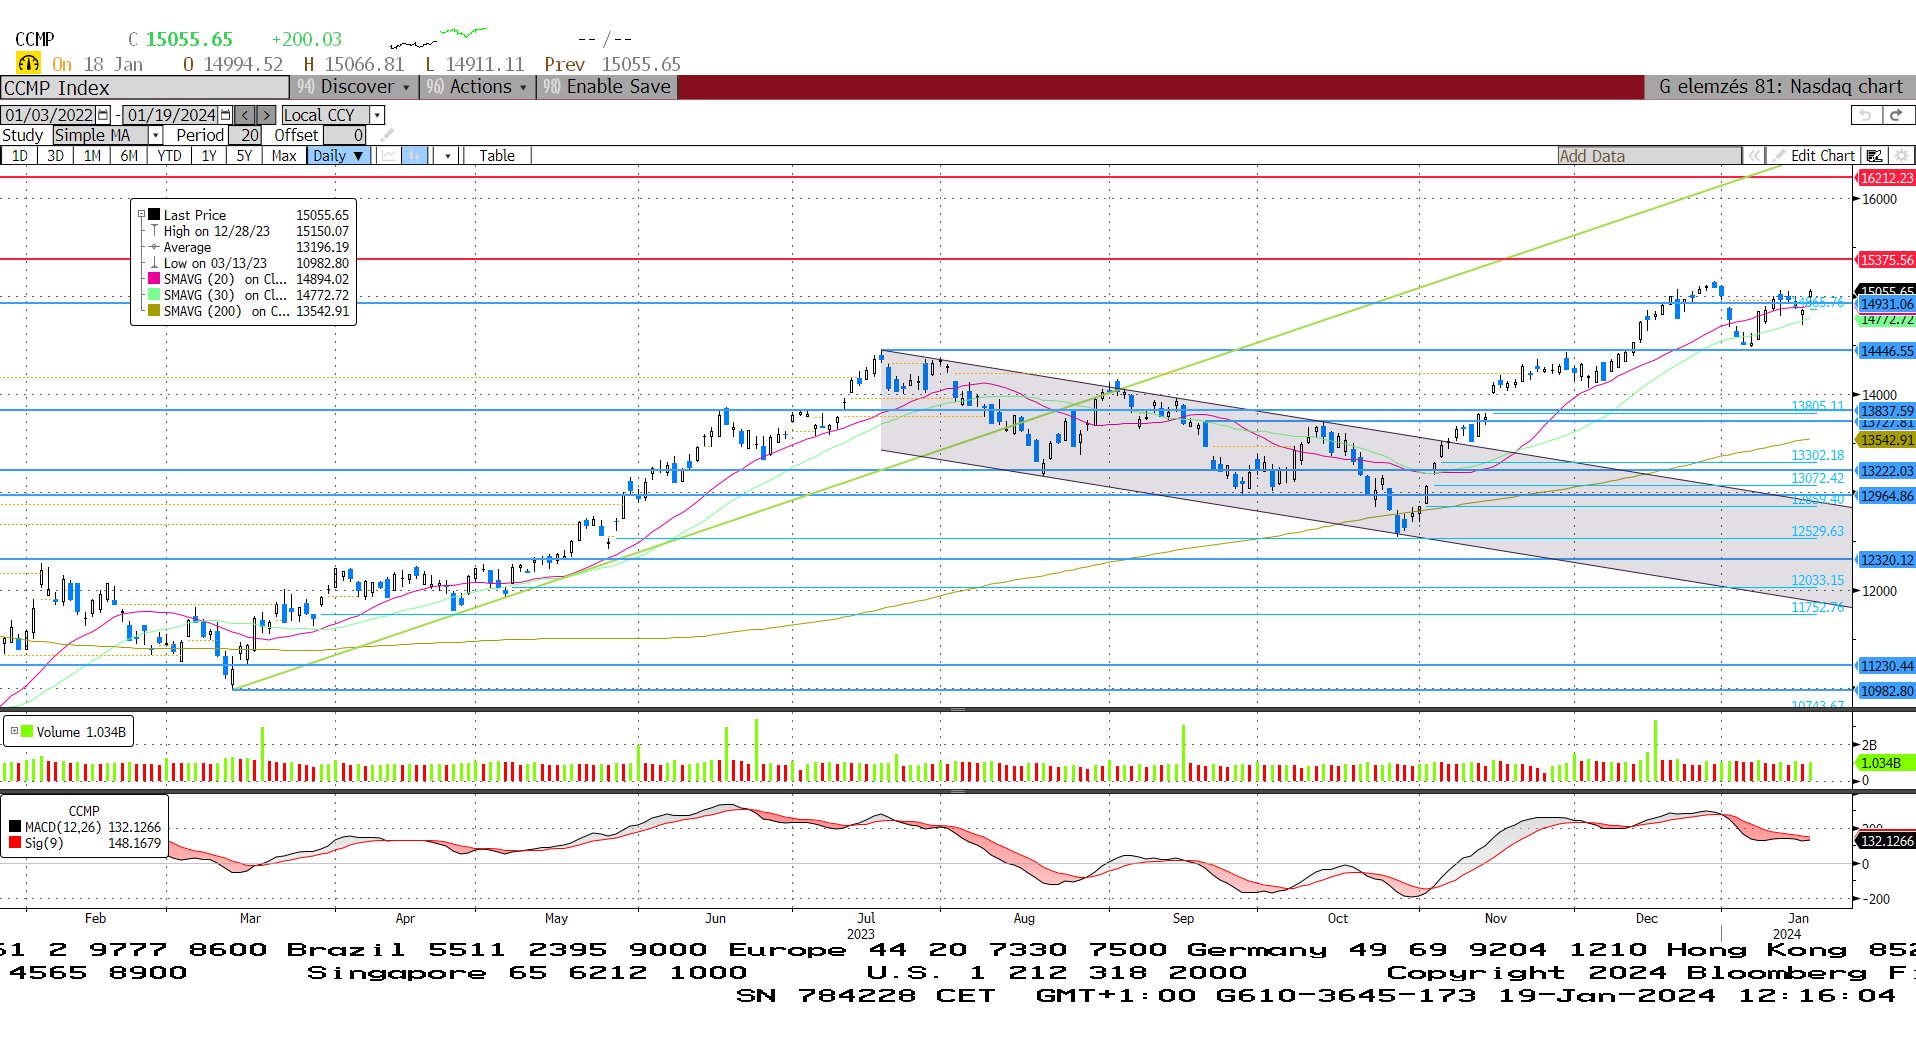1916x1051 pixels.
Task: Open the end date calendar picker
Action: coord(225,115)
